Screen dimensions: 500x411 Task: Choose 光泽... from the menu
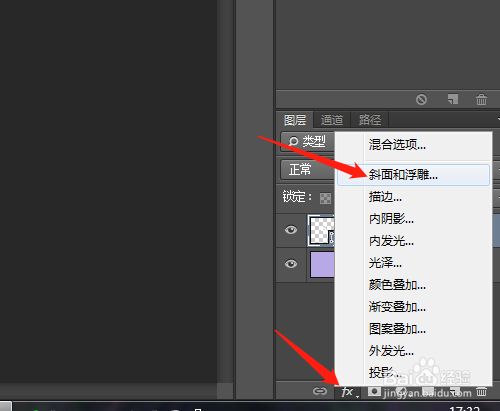tap(413, 263)
